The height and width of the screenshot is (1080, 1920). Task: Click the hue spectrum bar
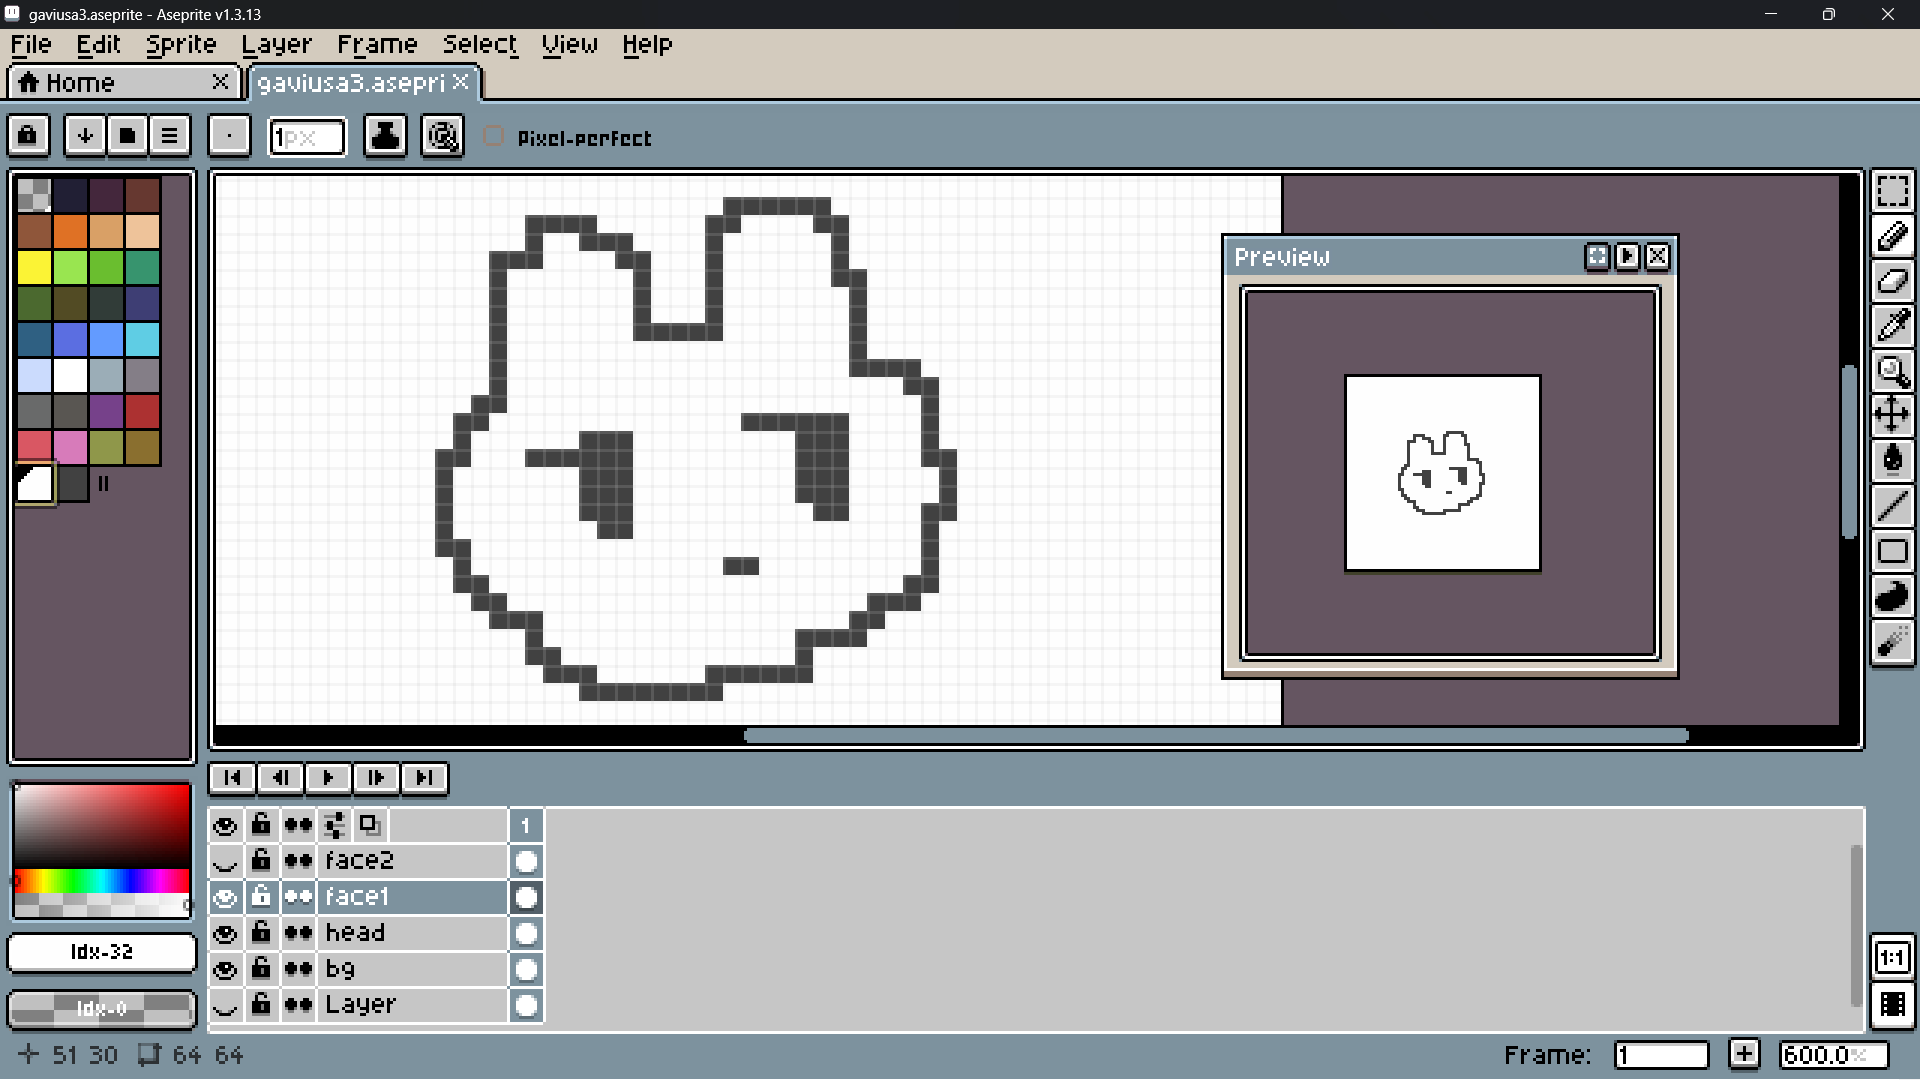coord(101,881)
